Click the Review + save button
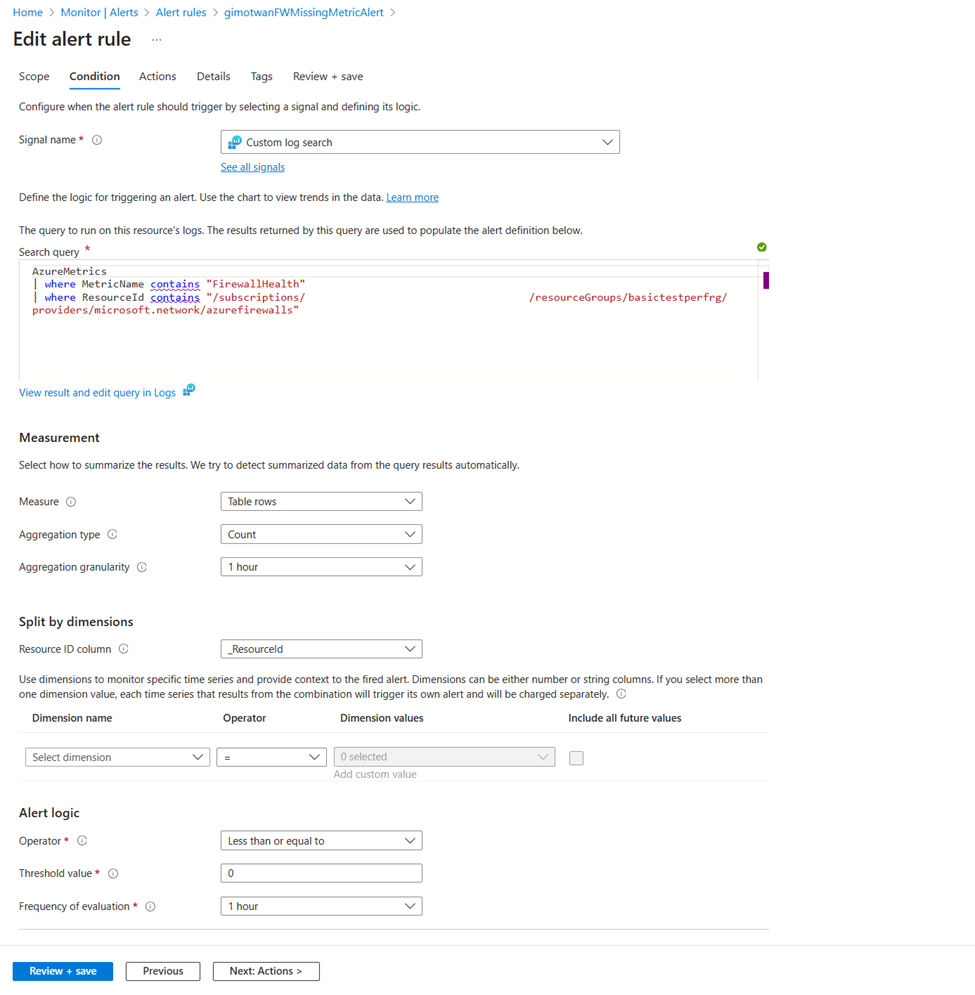Image resolution: width=975 pixels, height=995 pixels. 62,970
